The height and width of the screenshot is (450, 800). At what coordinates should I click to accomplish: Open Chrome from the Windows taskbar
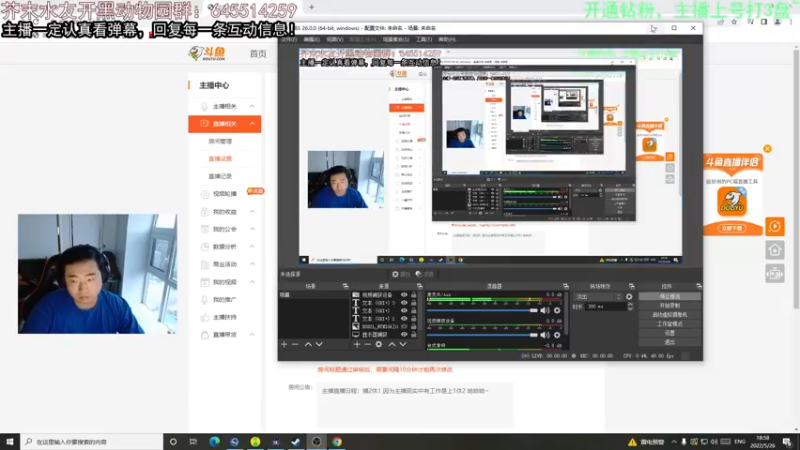point(337,442)
